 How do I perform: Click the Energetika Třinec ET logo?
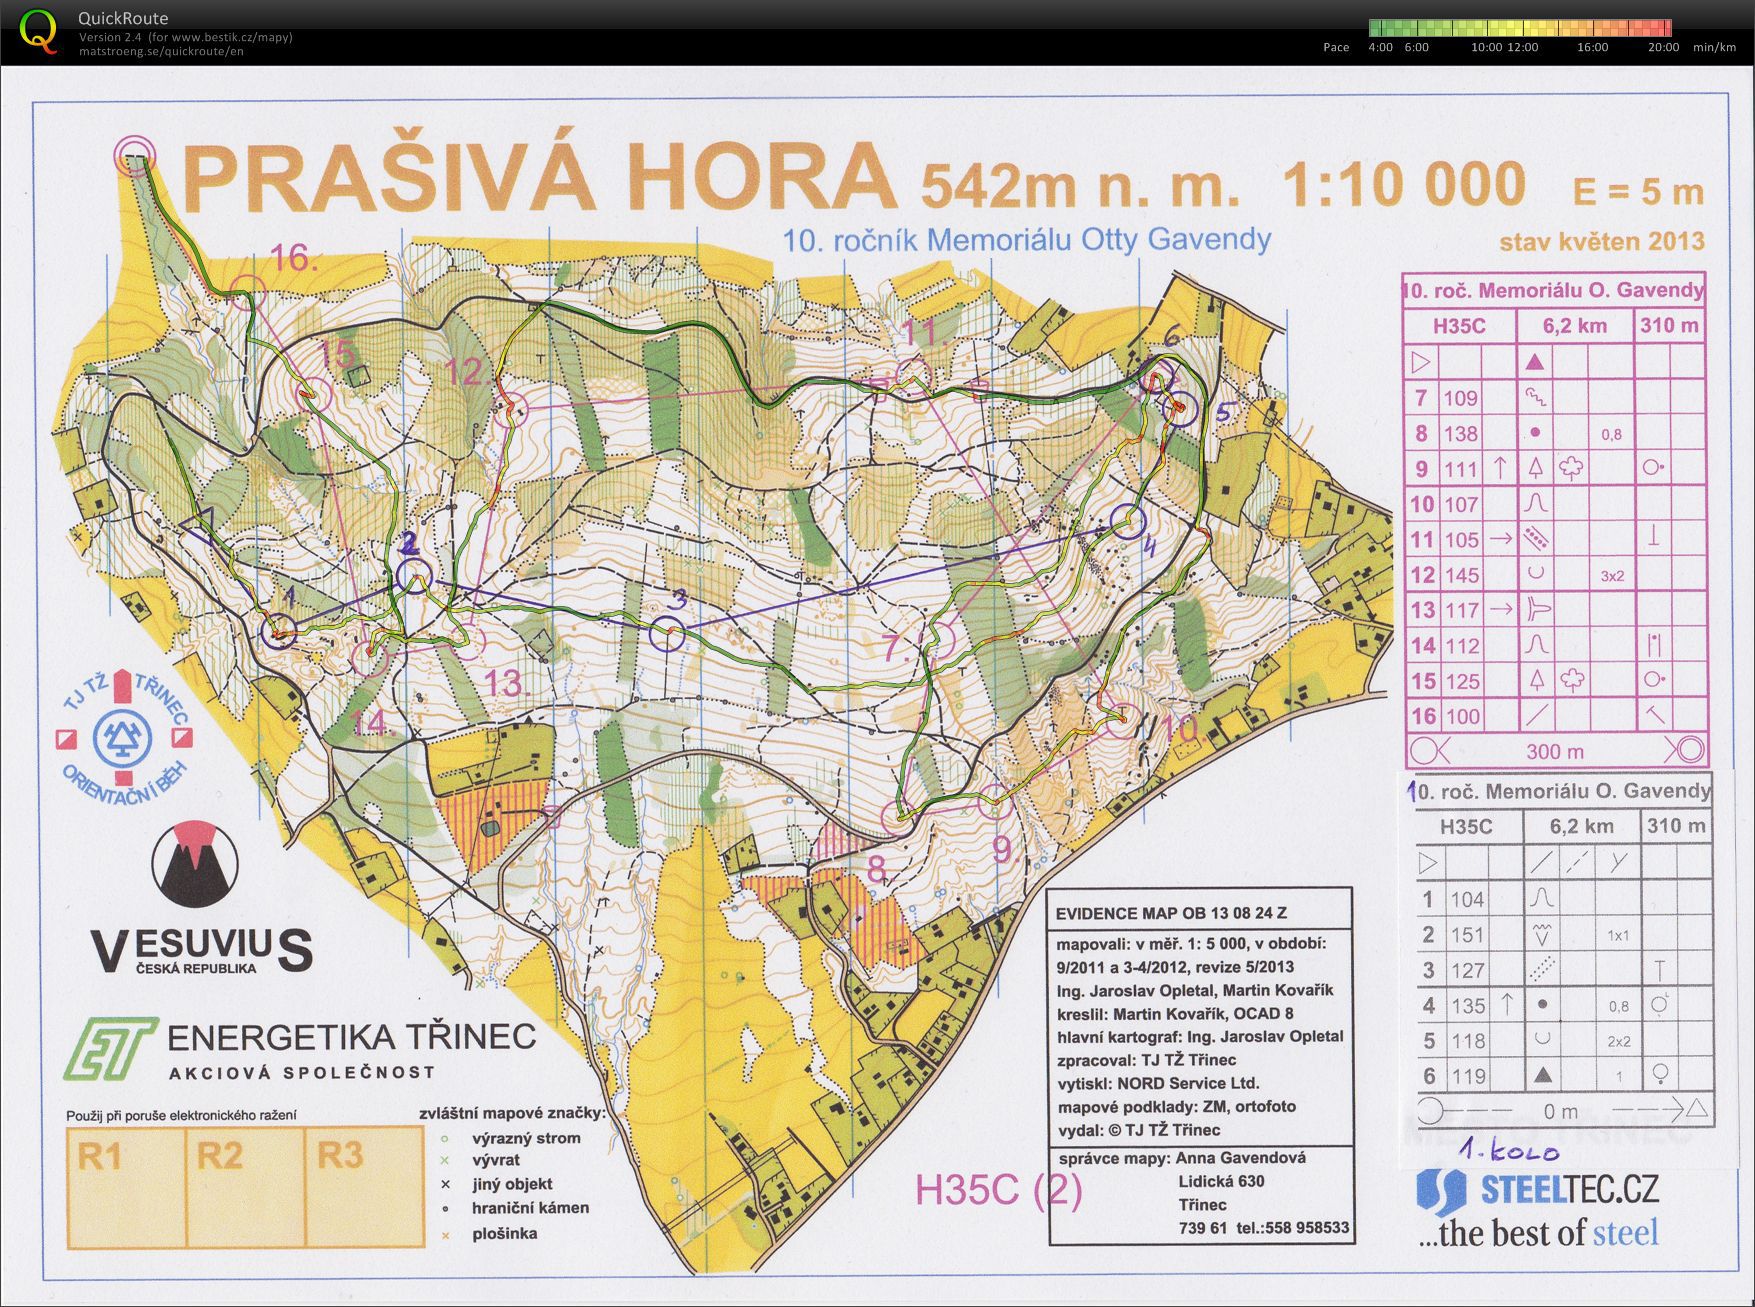[109, 1048]
